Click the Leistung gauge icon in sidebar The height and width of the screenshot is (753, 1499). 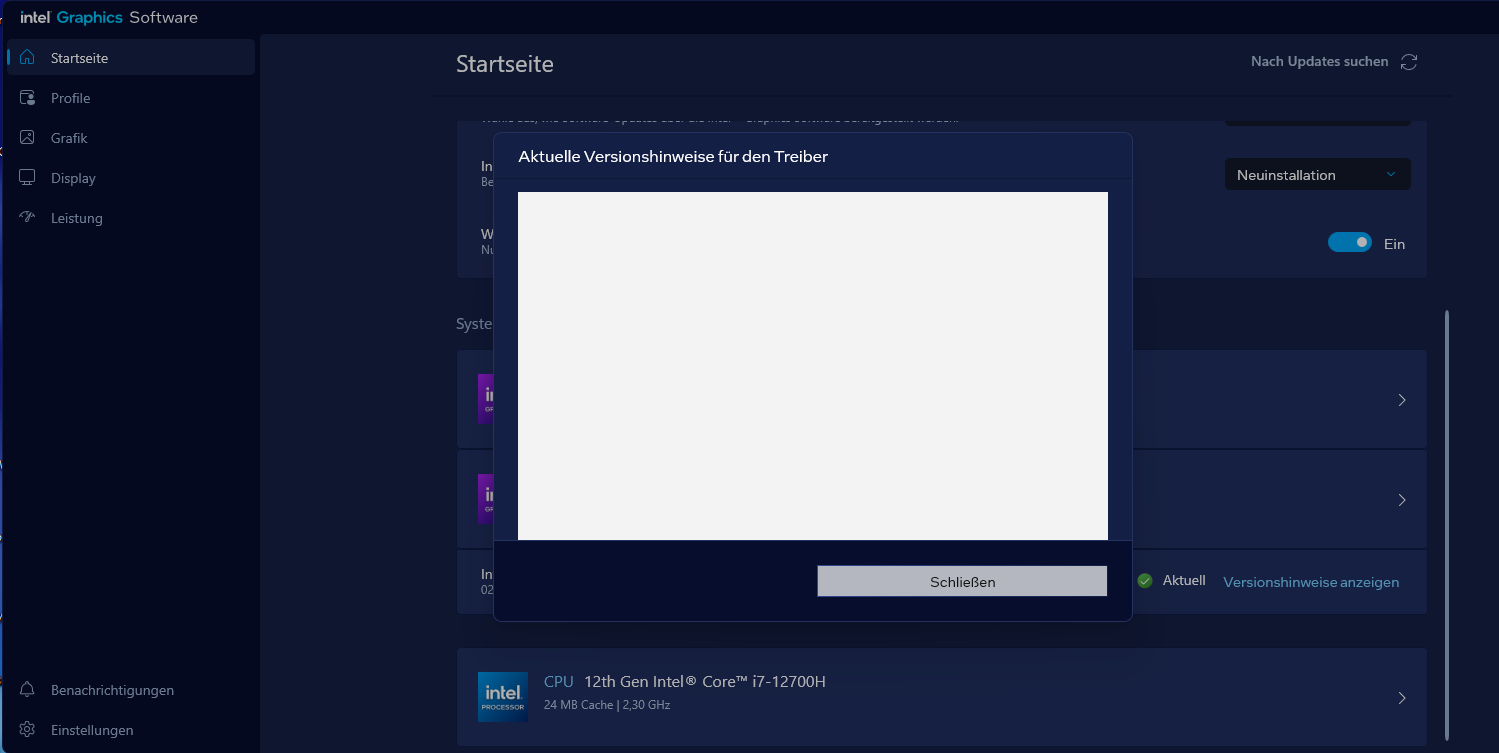coord(28,218)
